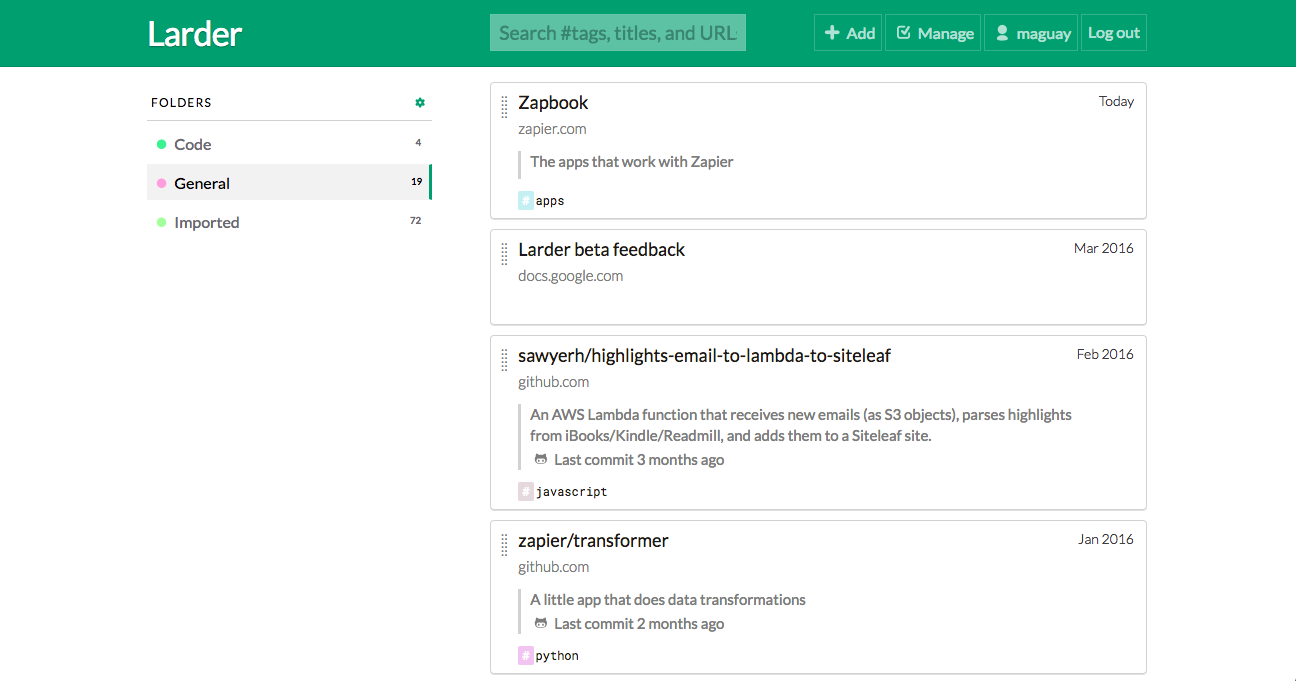This screenshot has width=1296, height=681.
Task: Click the hash icon beside javascript tag
Action: point(526,491)
